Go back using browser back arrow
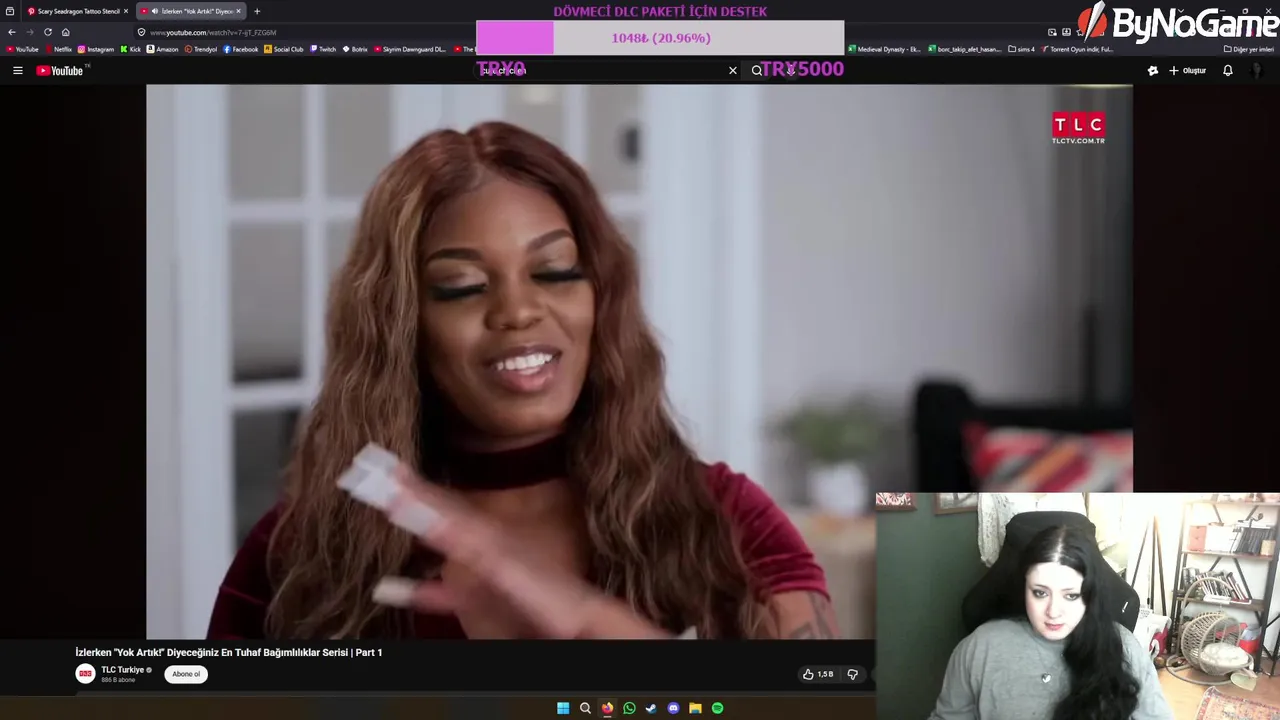Screen dimensions: 1280x720 pyautogui.click(x=12, y=32)
